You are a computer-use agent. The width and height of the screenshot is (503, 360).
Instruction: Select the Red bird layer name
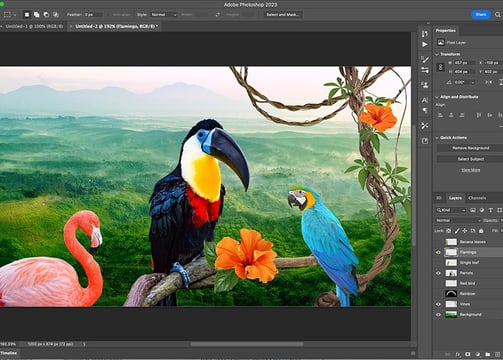pyautogui.click(x=467, y=283)
